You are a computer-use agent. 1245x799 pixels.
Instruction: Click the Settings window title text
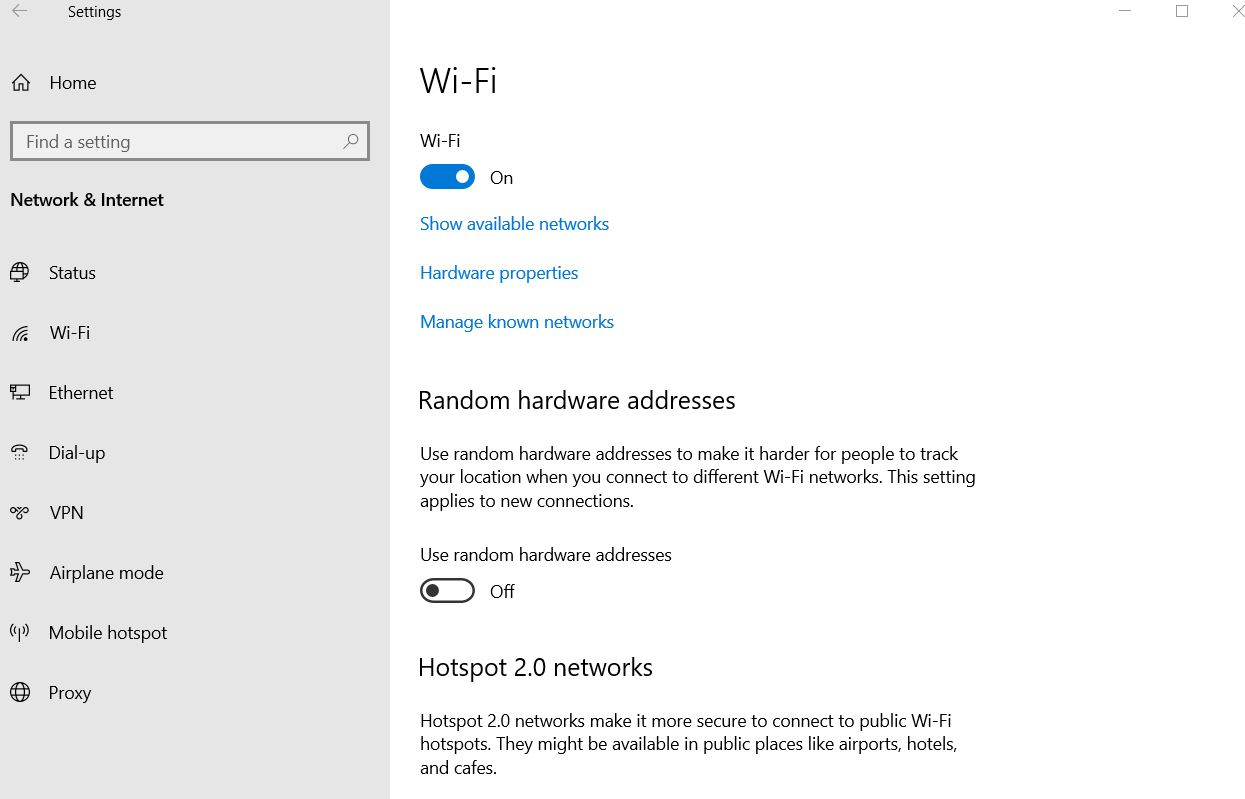(94, 12)
